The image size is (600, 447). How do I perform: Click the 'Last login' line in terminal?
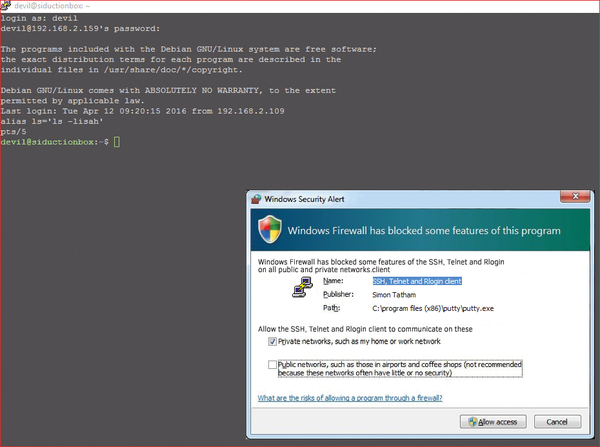pyautogui.click(x=142, y=111)
